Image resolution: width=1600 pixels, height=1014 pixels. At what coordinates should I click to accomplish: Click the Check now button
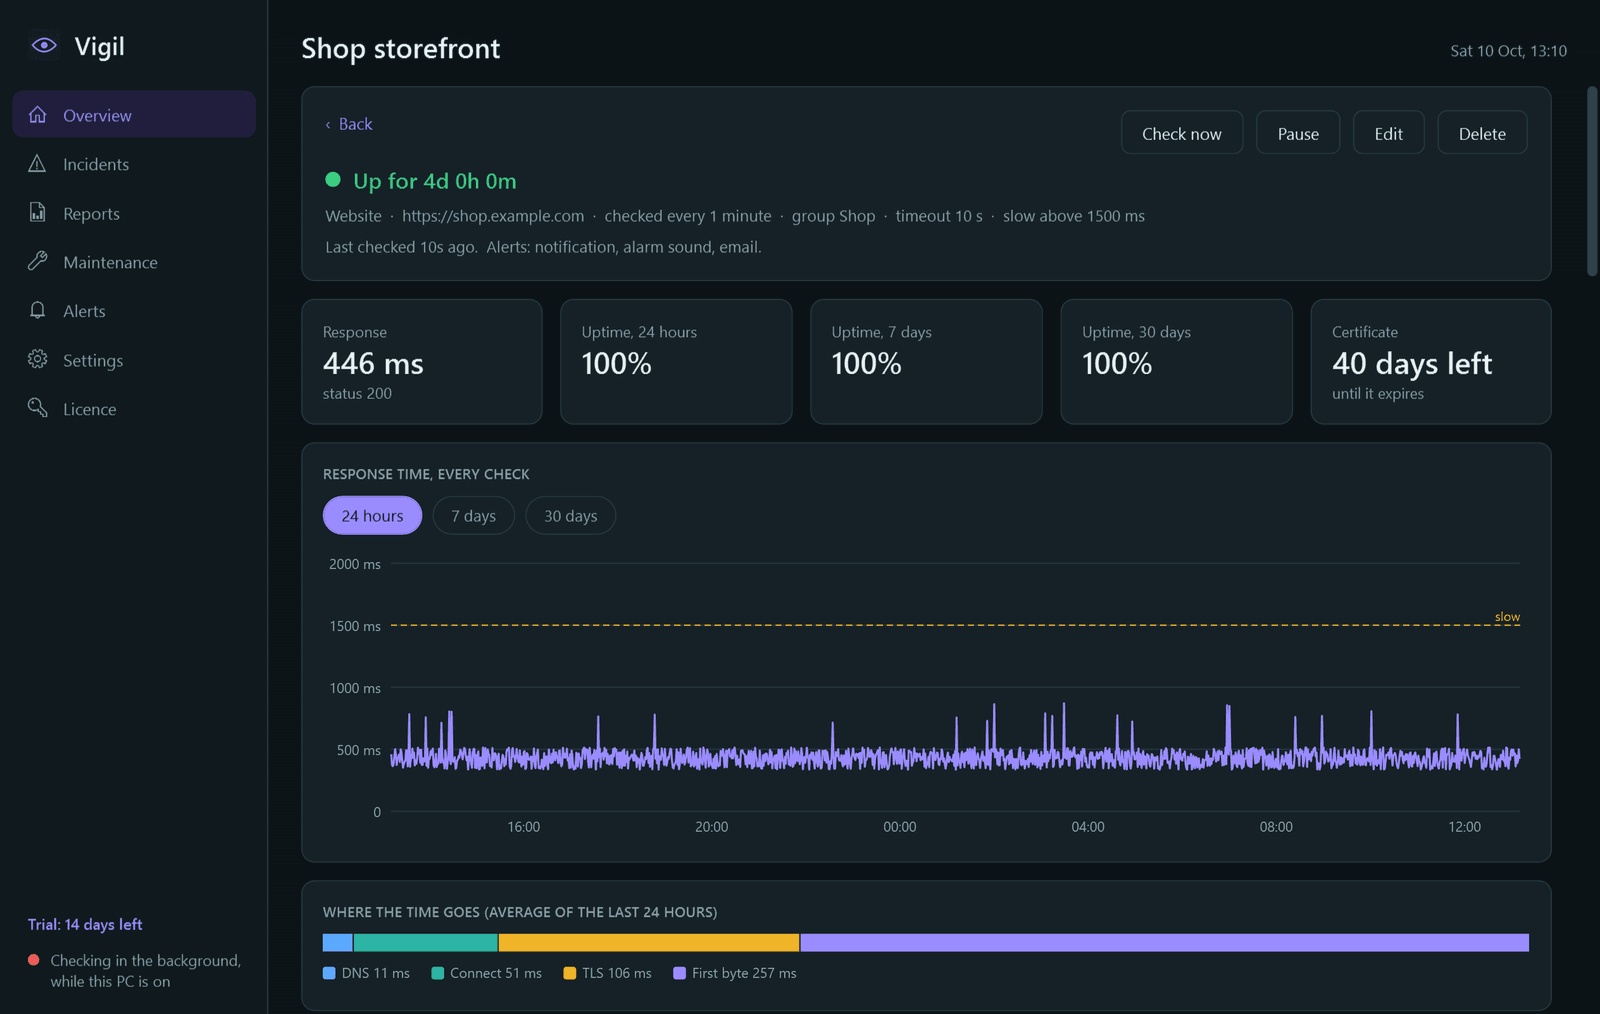click(x=1182, y=133)
